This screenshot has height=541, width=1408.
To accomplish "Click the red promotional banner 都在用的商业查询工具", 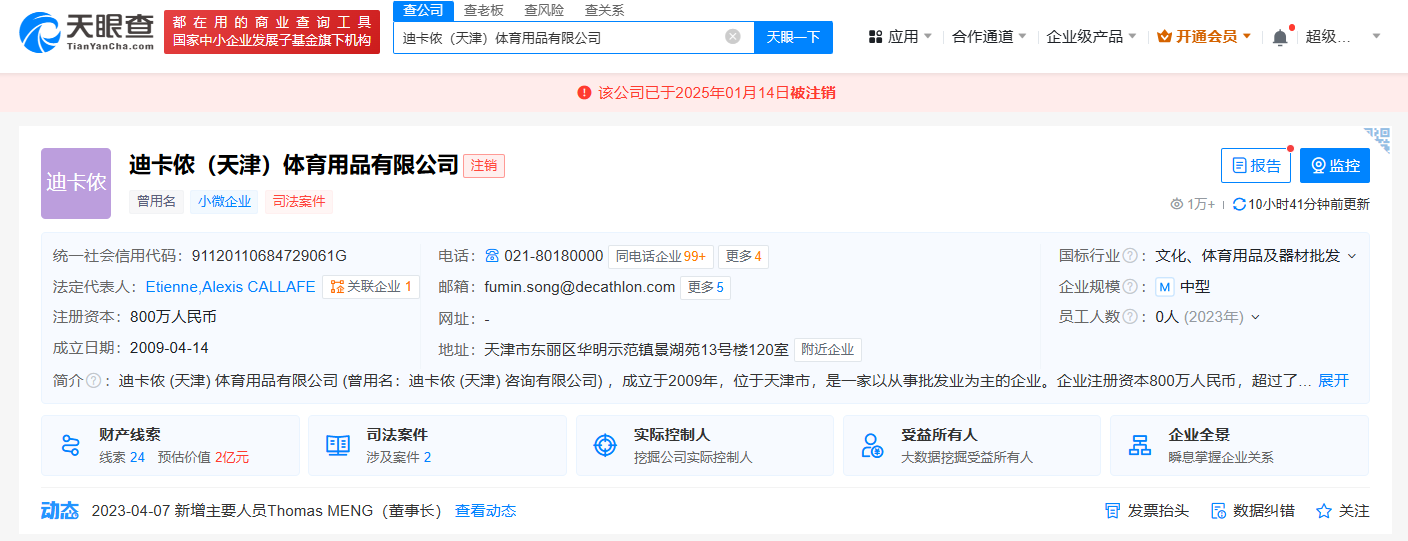I will 272,31.
